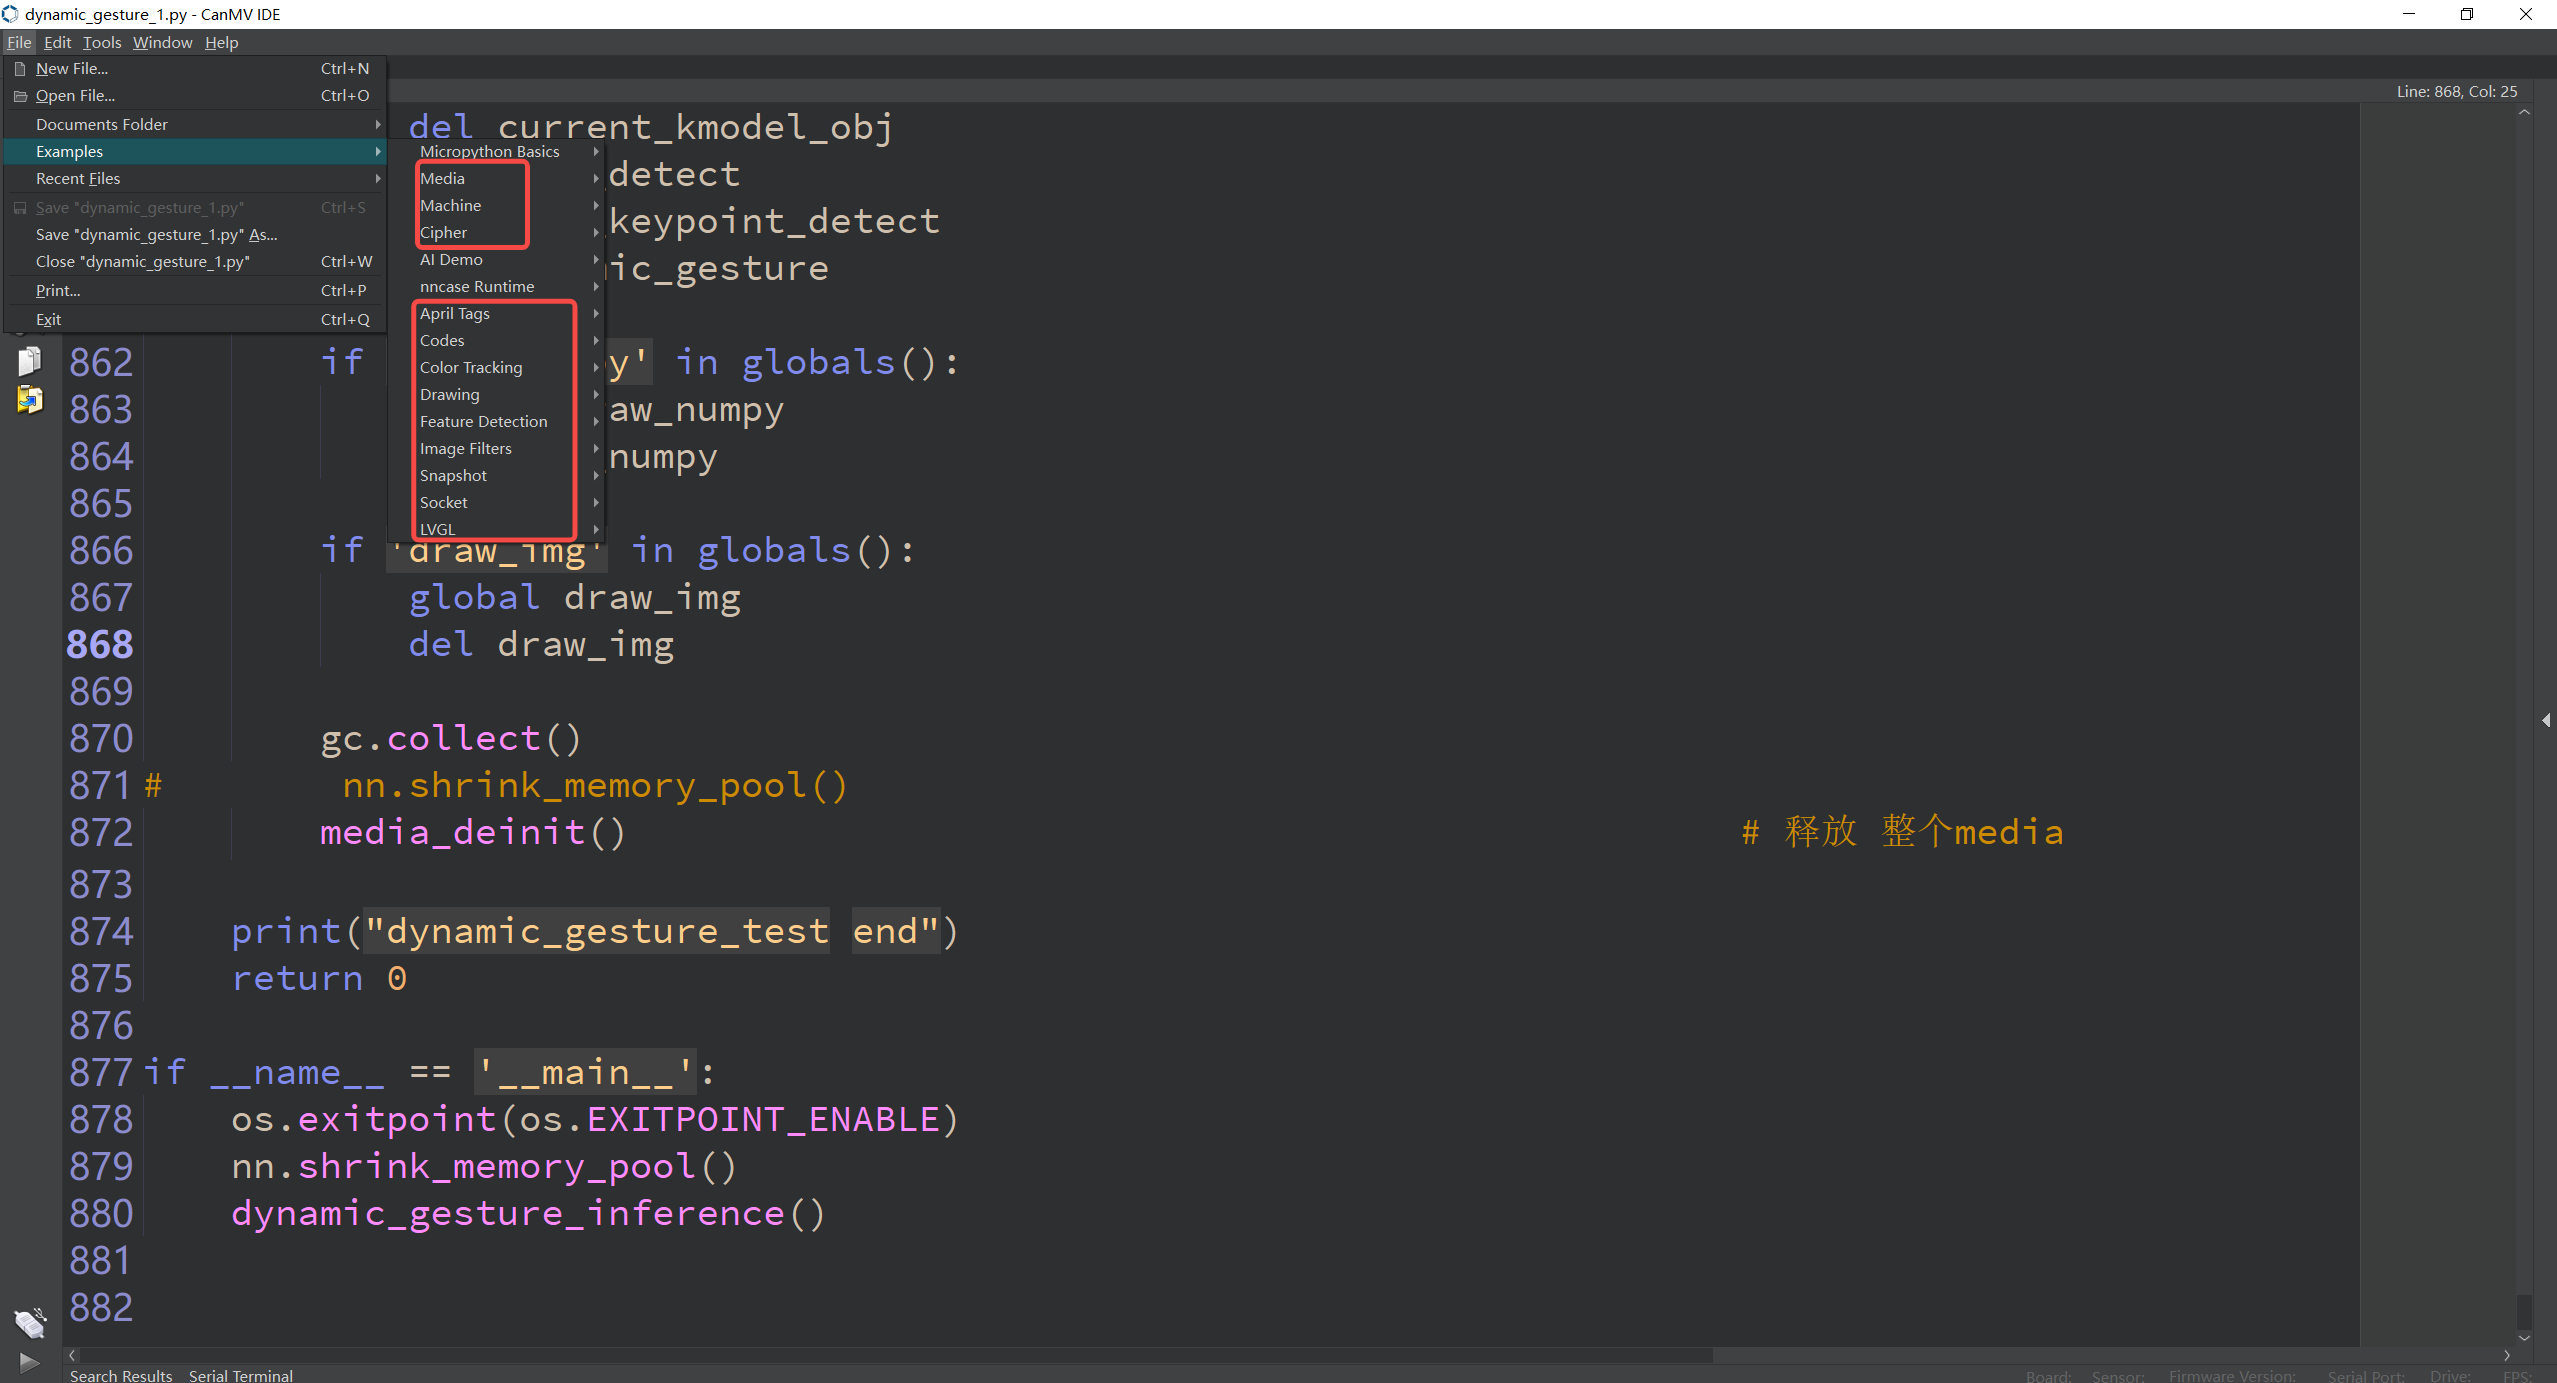Click the vertical scrollbar down arrow
Screen dimensions: 2557x1383
pyautogui.click(x=2524, y=1335)
